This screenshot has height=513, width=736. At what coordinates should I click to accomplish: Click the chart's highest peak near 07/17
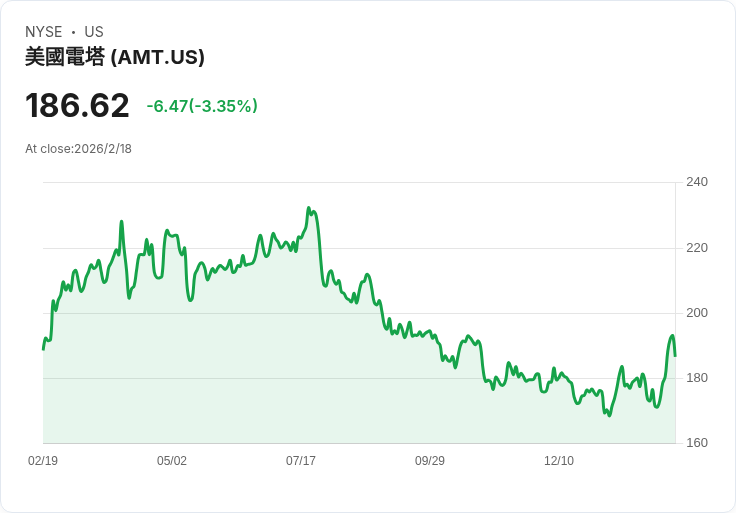308,207
